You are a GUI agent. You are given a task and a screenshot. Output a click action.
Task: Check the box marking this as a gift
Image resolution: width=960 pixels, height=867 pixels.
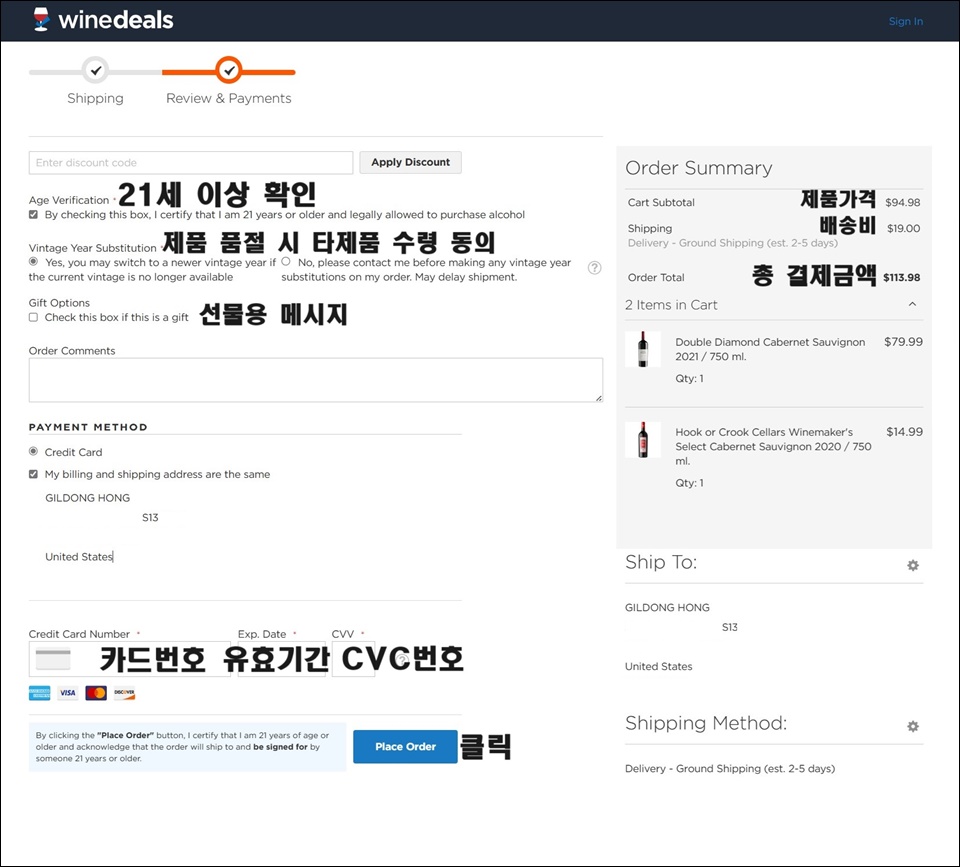click(33, 317)
